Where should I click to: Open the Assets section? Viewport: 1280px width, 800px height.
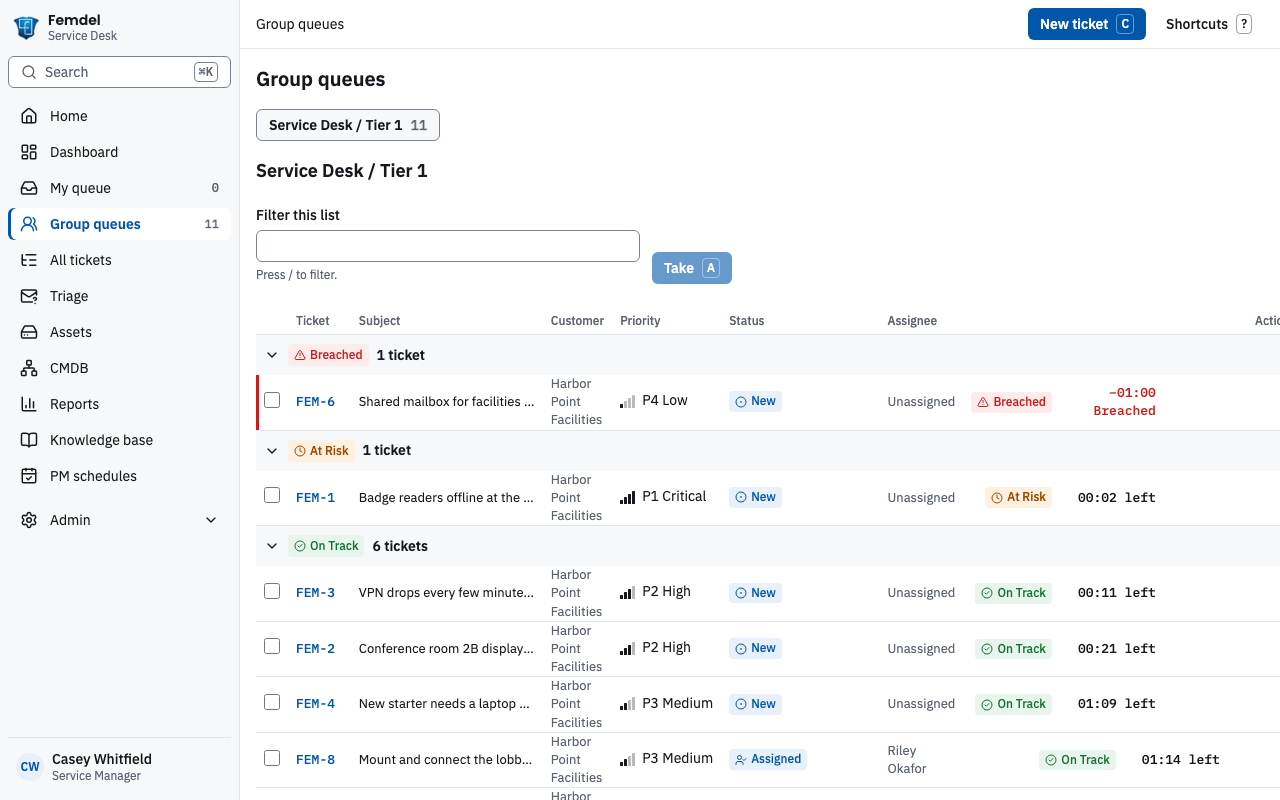coord(119,332)
